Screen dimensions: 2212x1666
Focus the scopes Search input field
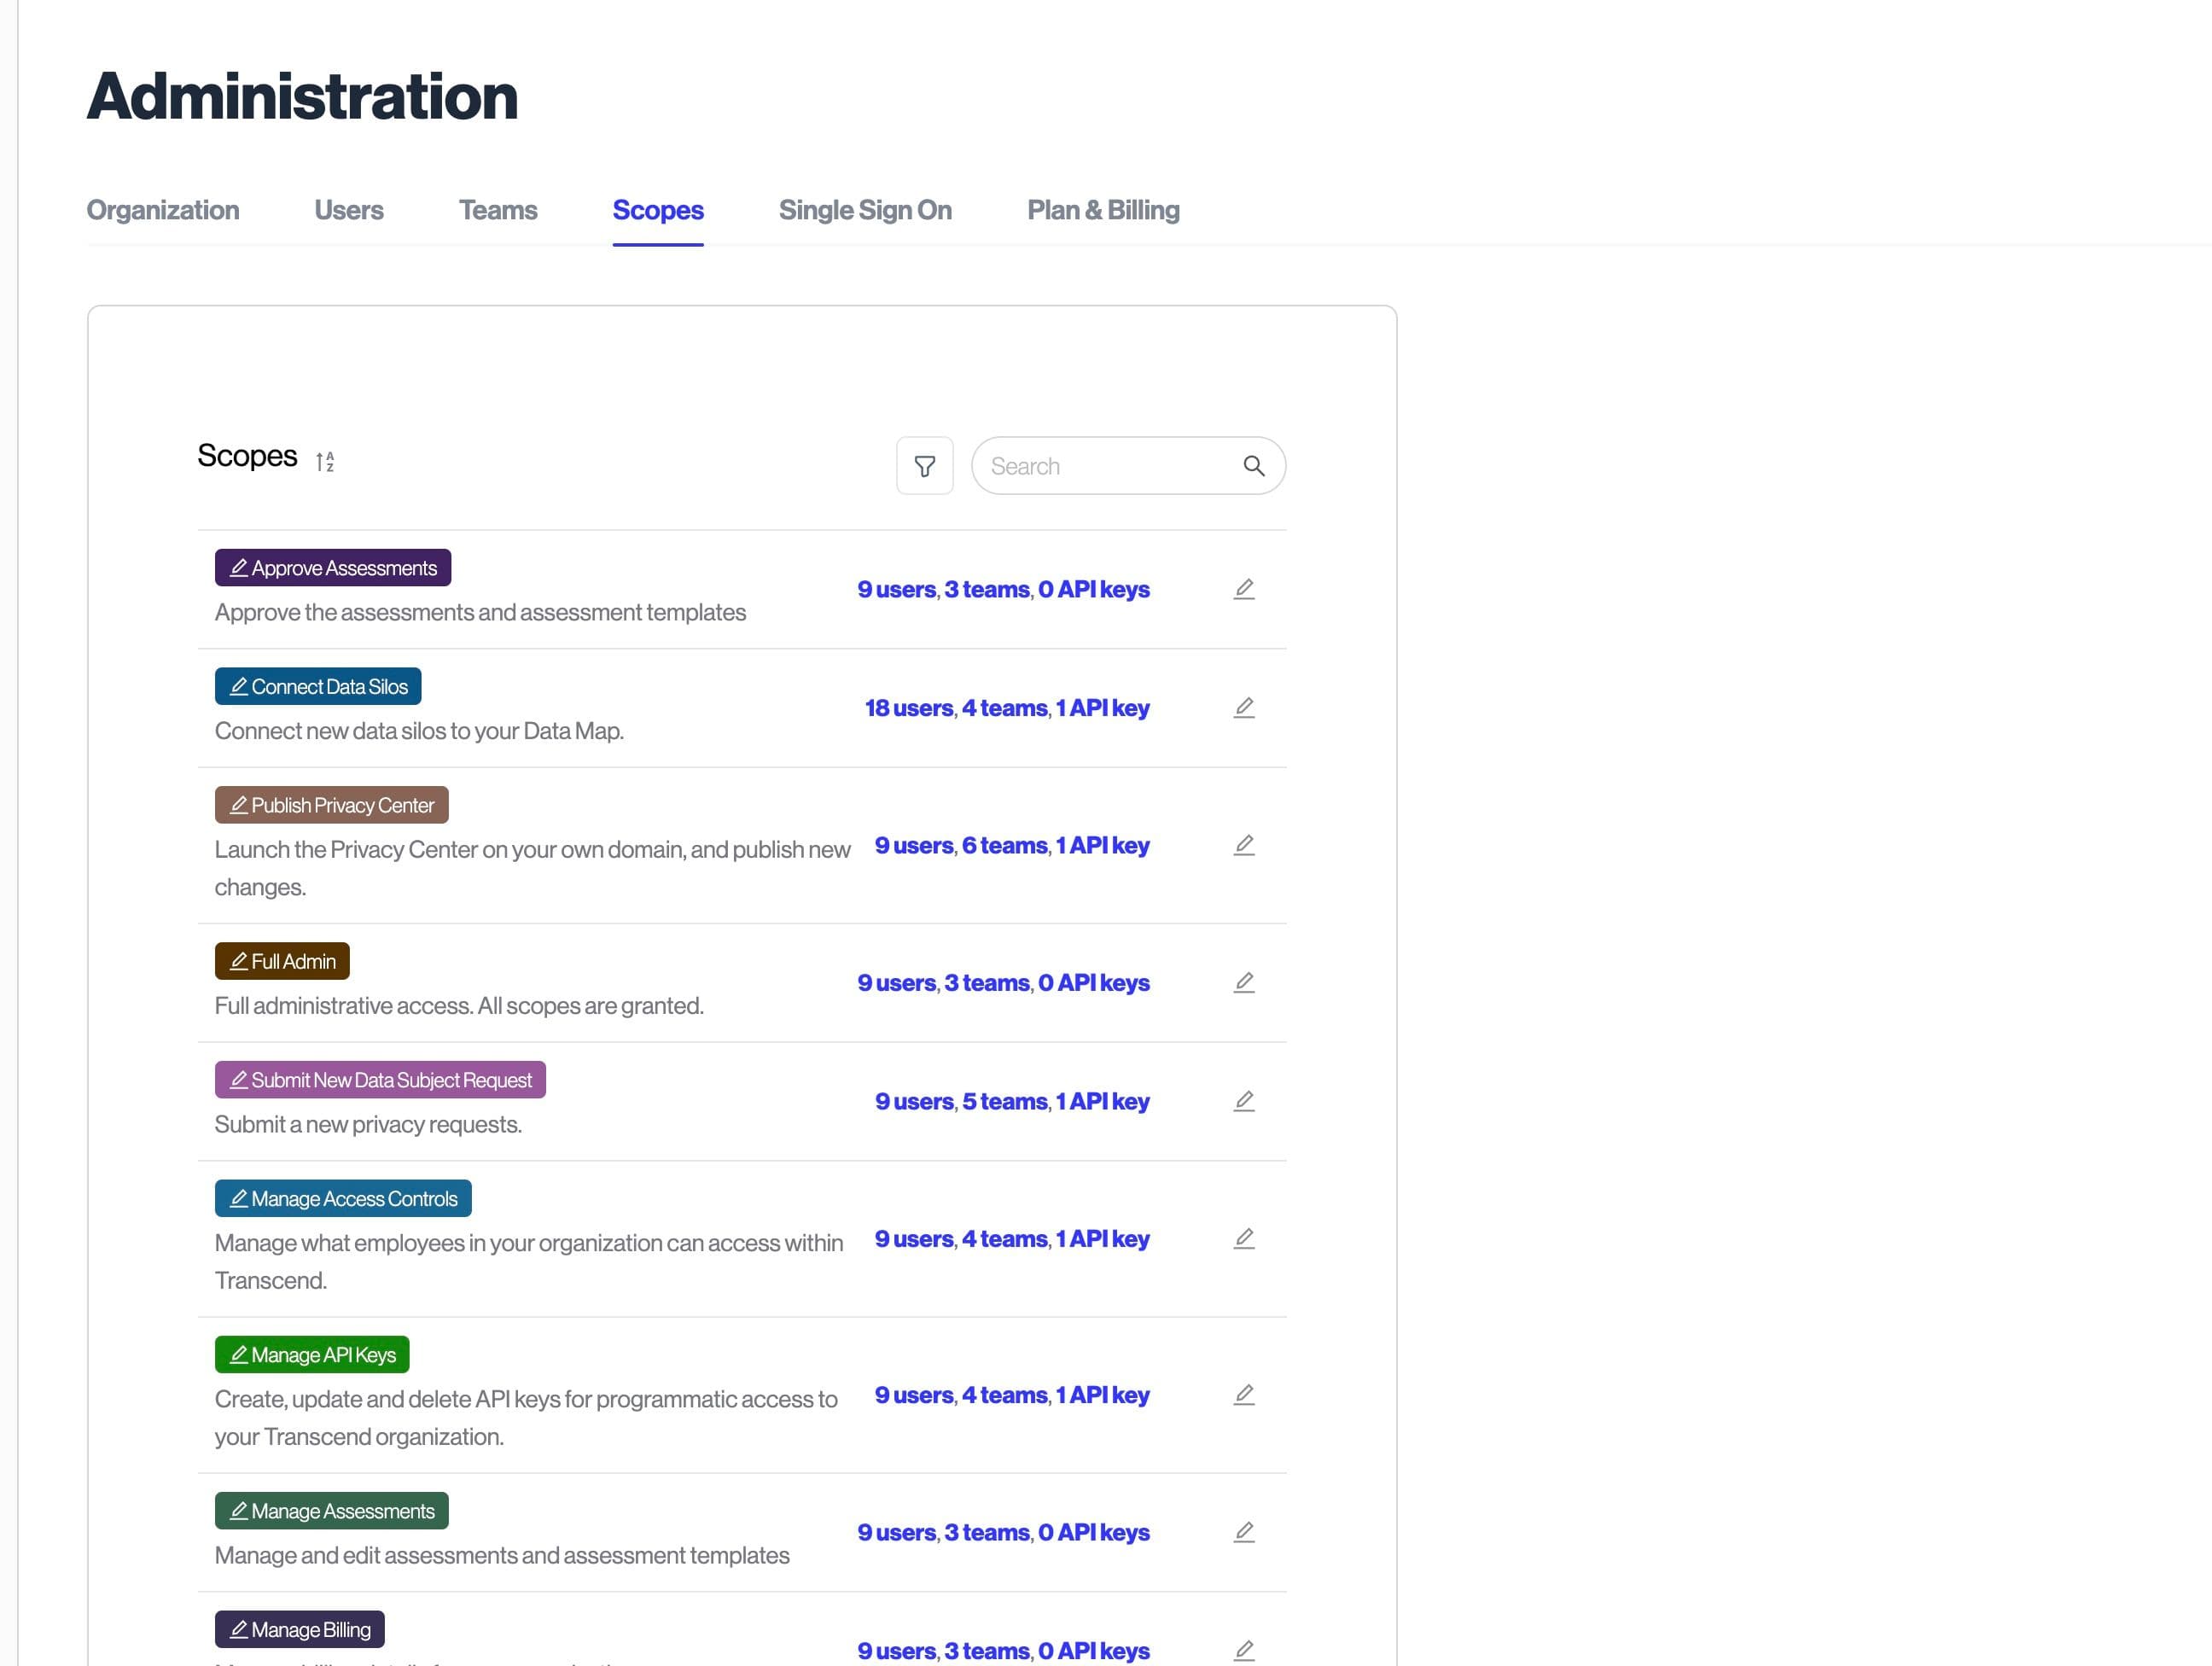(1105, 466)
